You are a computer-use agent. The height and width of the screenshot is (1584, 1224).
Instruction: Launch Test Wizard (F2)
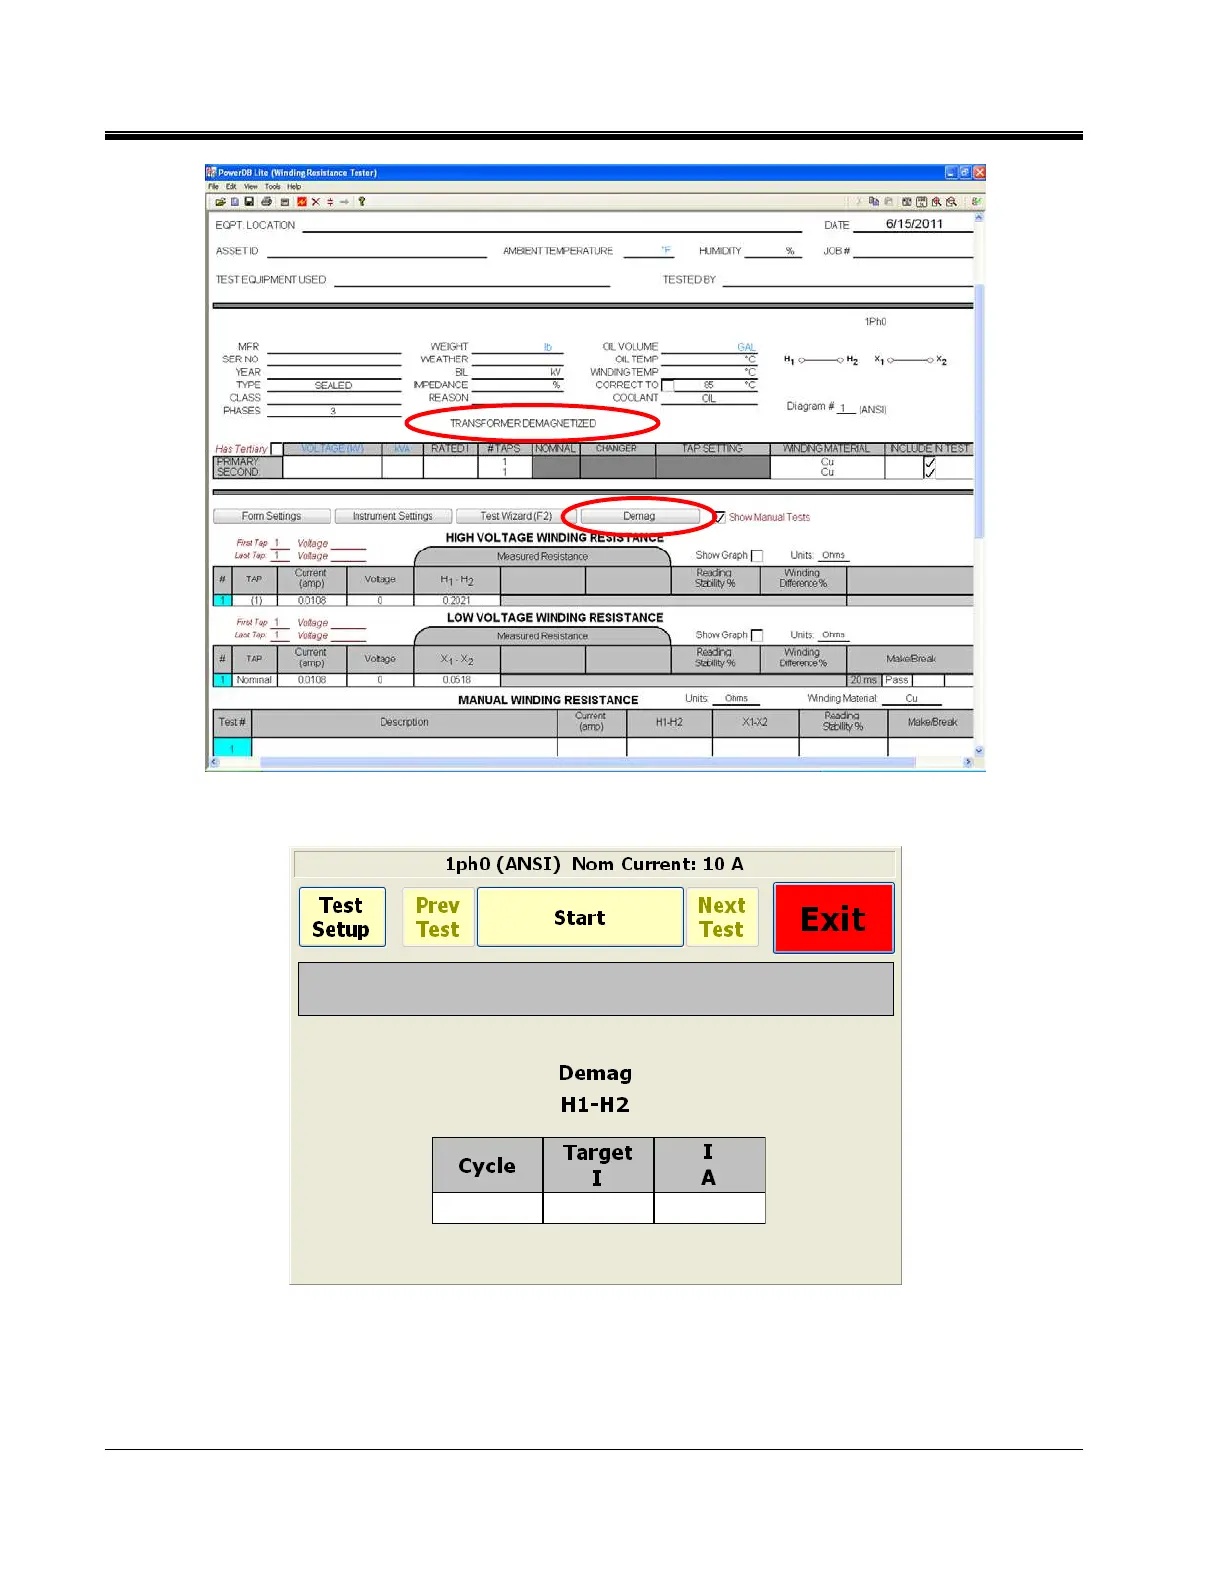pos(516,517)
